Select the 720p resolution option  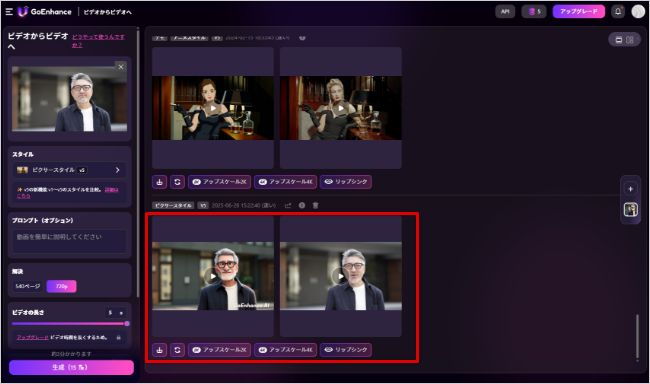tap(61, 286)
